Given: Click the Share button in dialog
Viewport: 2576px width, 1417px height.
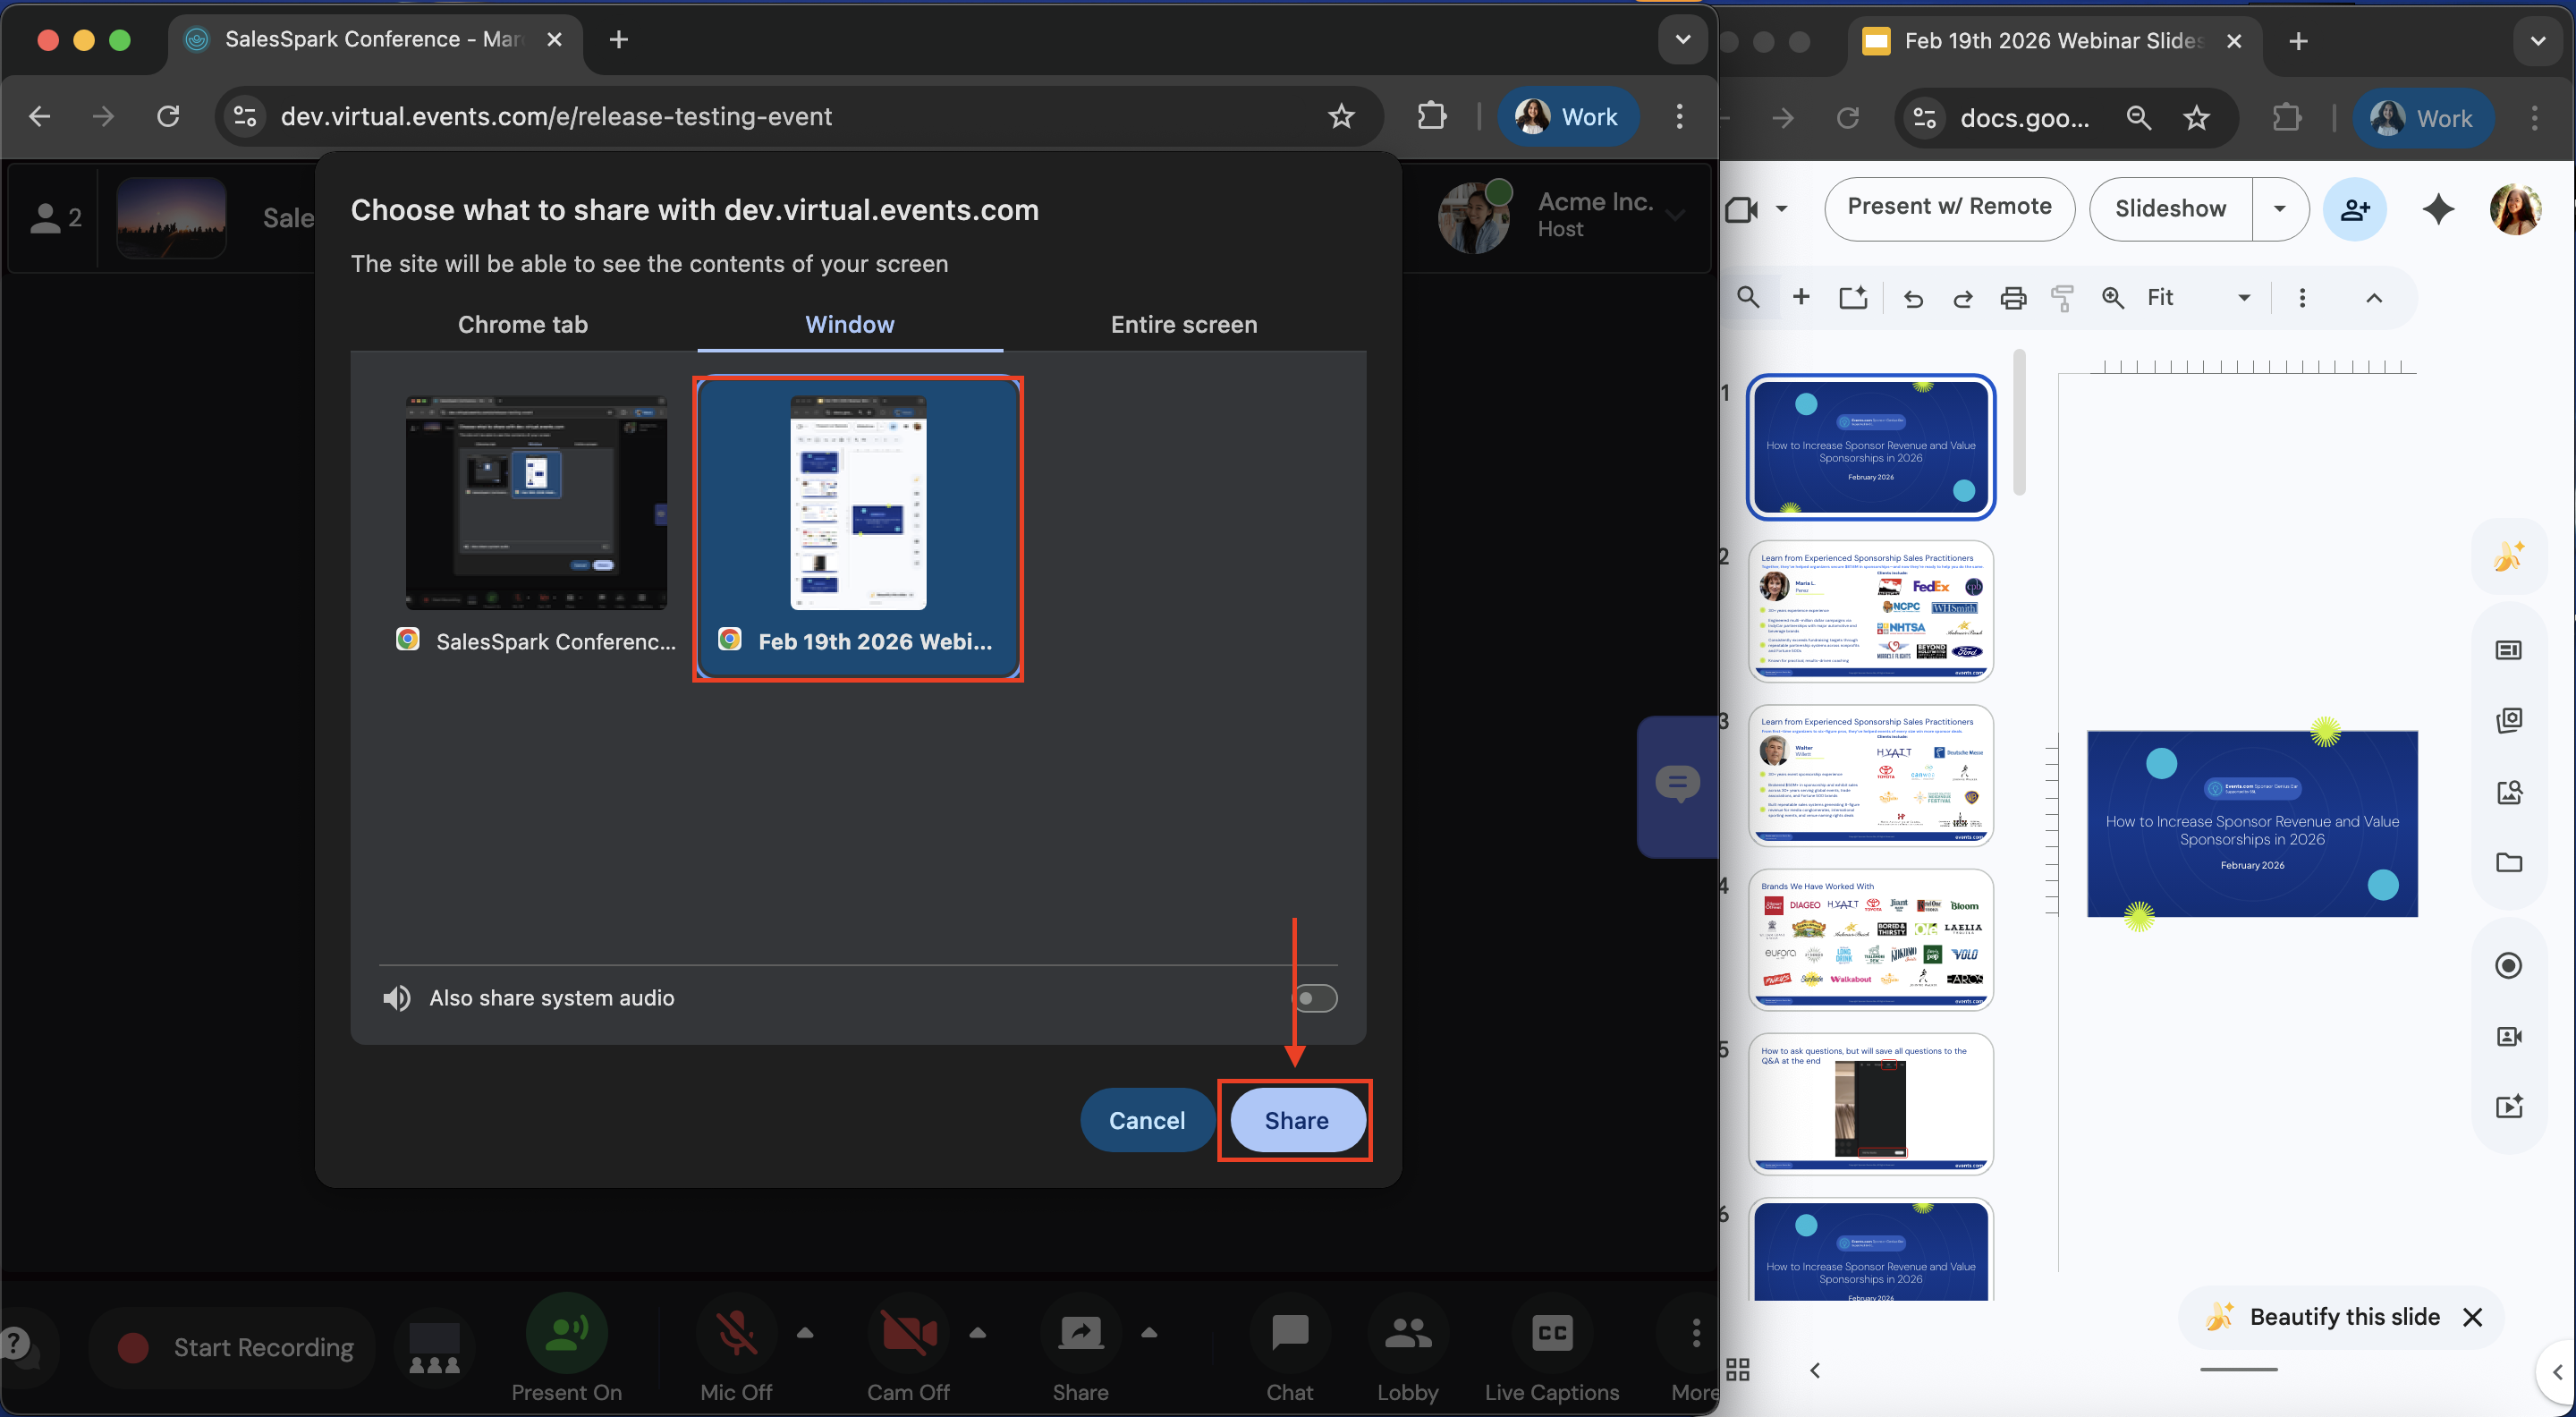Looking at the screenshot, I should pyautogui.click(x=1296, y=1120).
